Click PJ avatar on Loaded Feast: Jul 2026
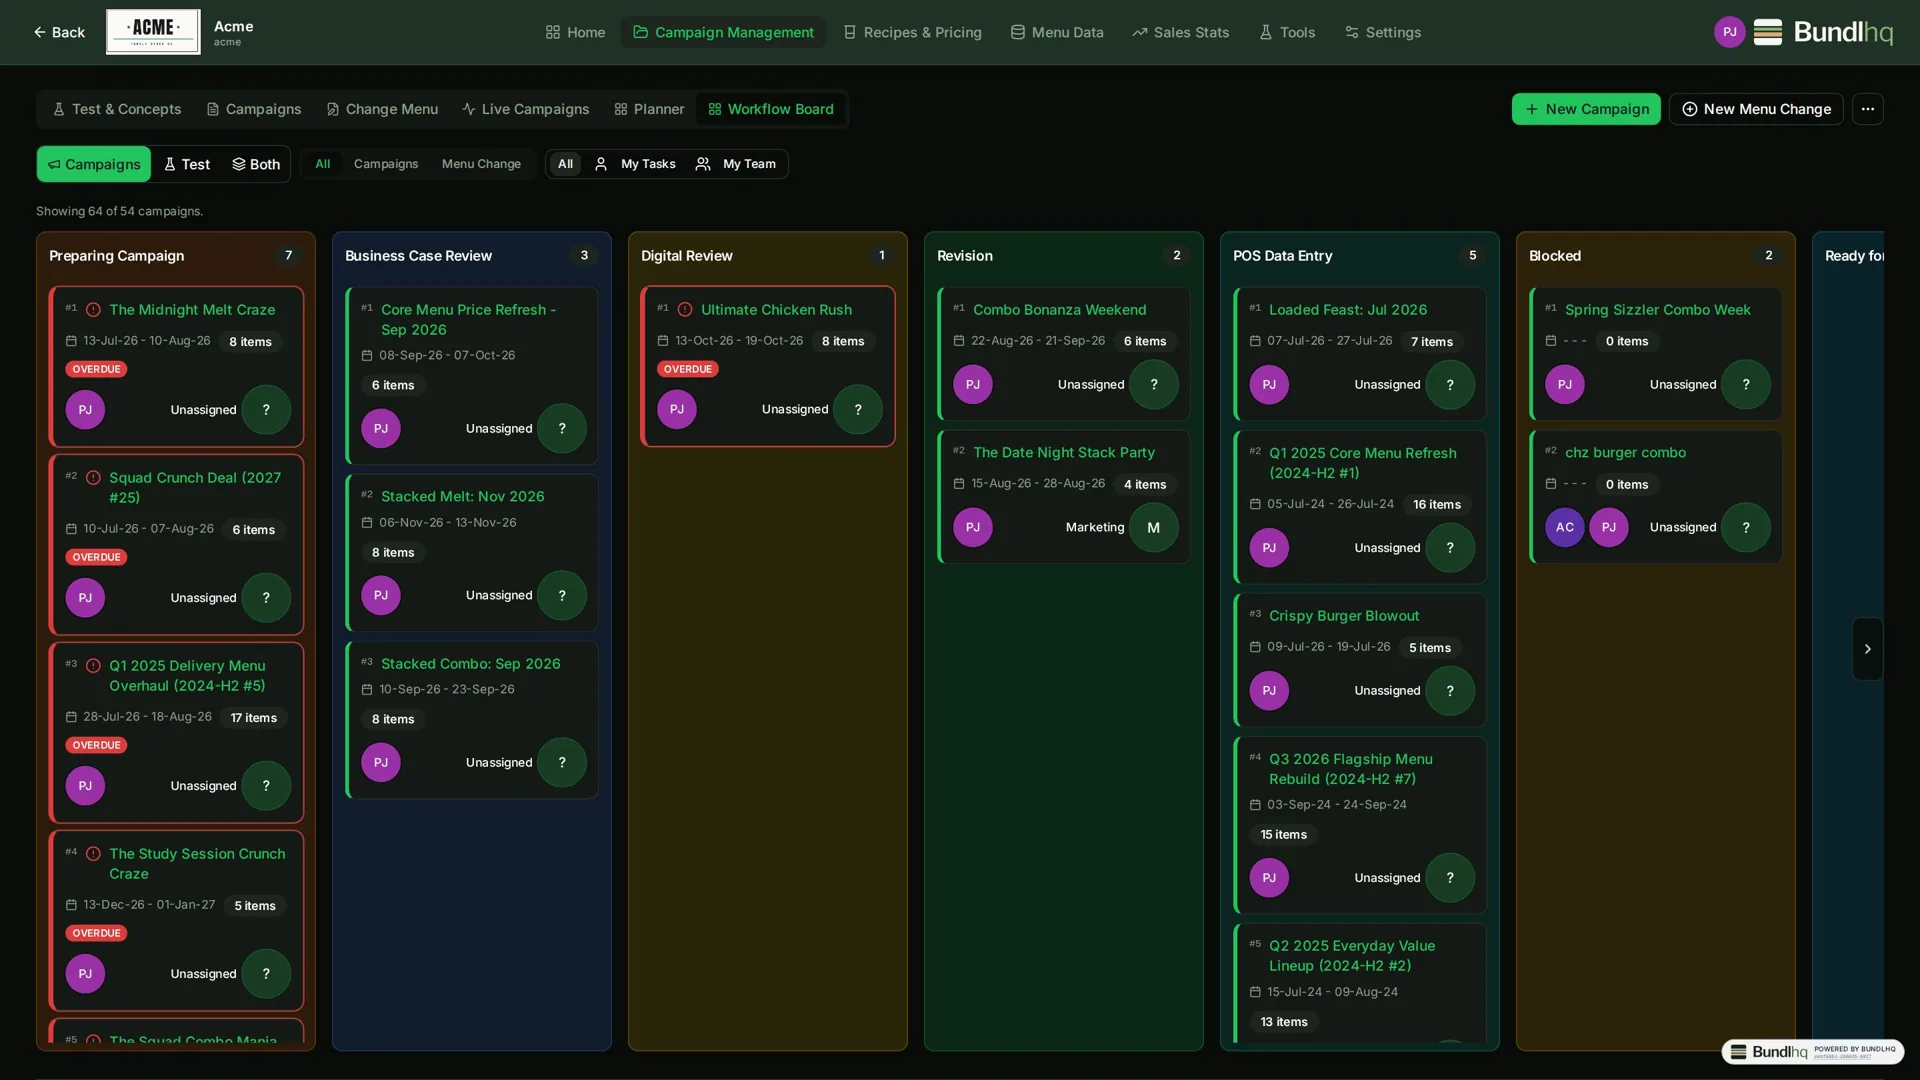Viewport: 1920px width, 1080px height. tap(1268, 385)
